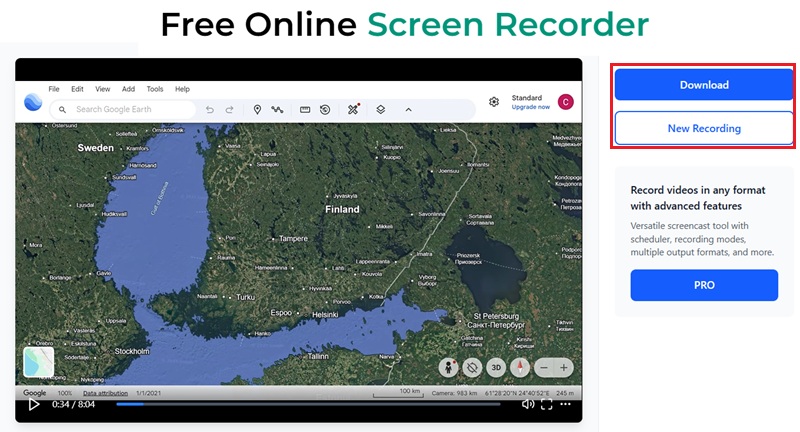This screenshot has height=432, width=800.
Task: Select the add placemark pin tool
Action: click(x=257, y=110)
